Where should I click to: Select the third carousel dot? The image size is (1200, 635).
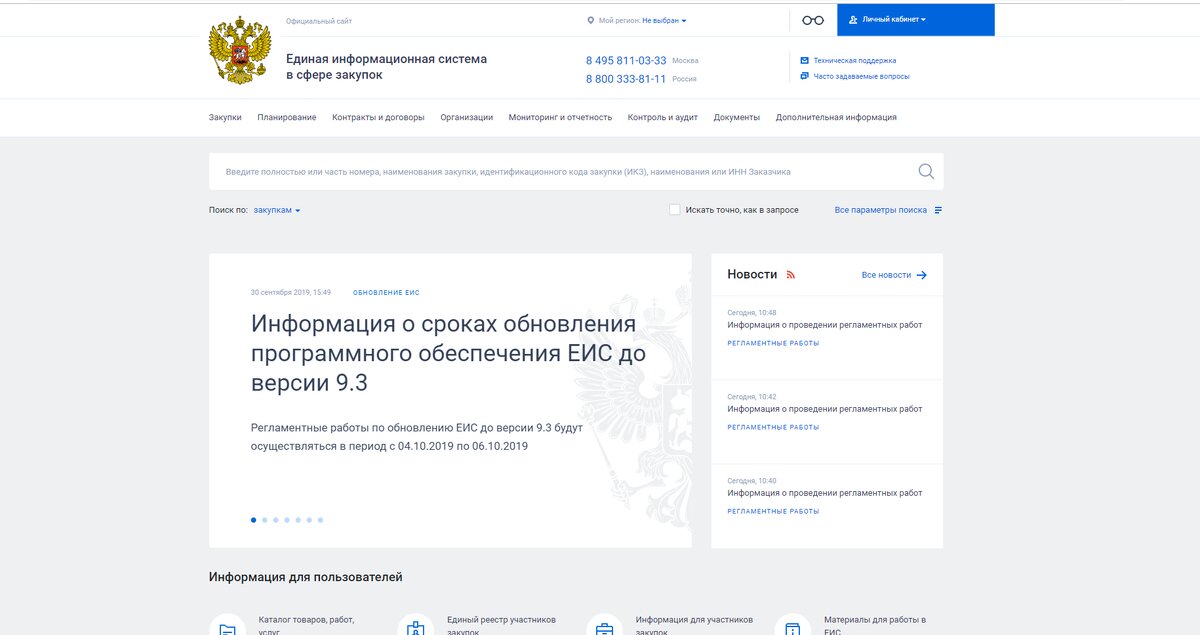click(x=276, y=520)
